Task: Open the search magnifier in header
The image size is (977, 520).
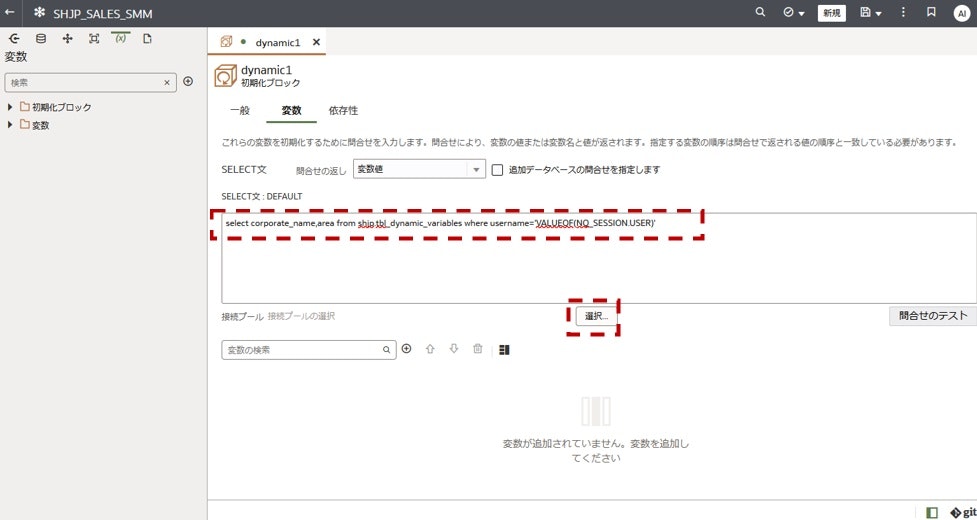Action: coord(760,12)
